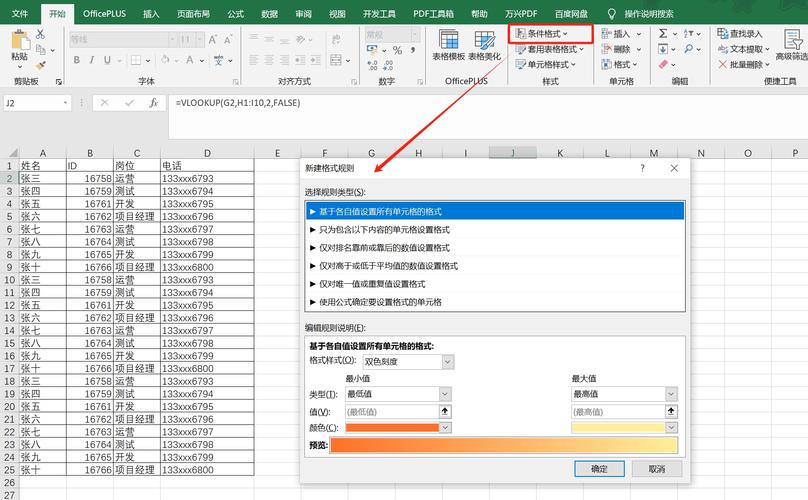Click the comma style icon
808x500 pixels.
click(x=413, y=50)
